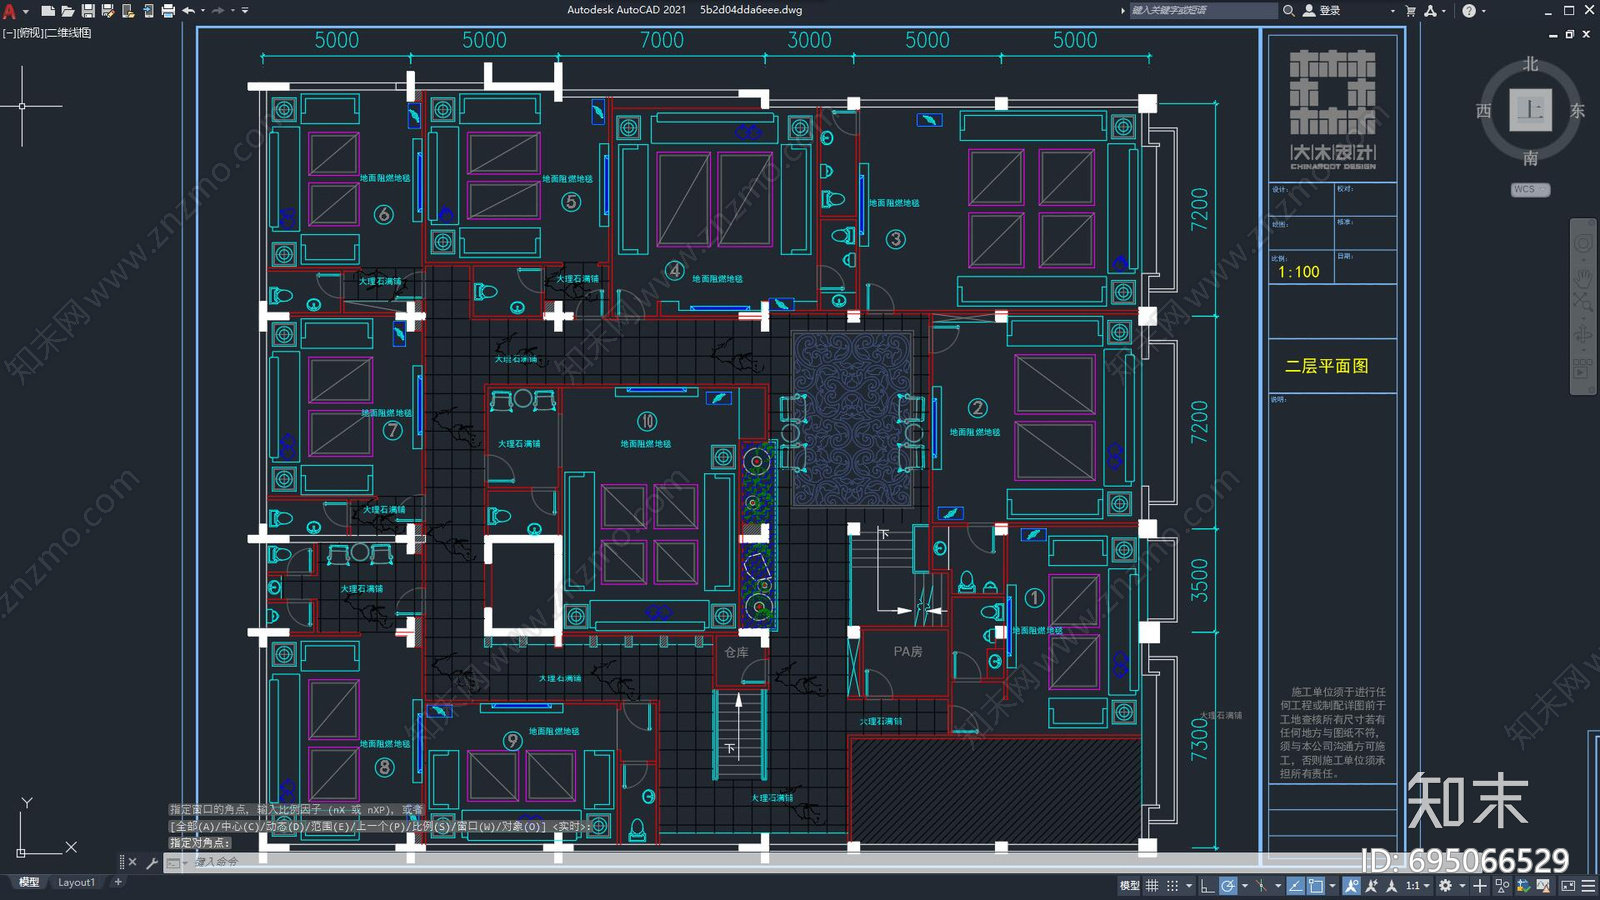Switch to the 模型 model tab
The width and height of the screenshot is (1600, 900).
coord(29,882)
